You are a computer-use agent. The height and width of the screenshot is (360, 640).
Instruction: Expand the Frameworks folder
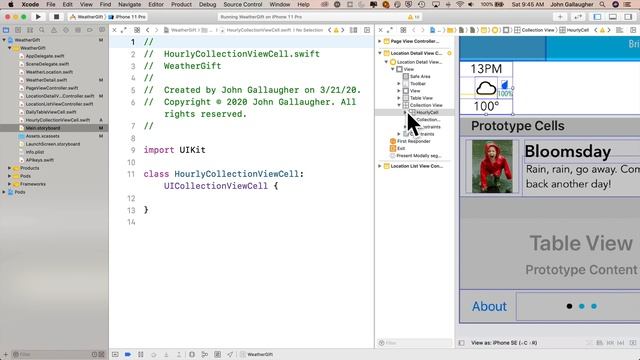point(9,184)
